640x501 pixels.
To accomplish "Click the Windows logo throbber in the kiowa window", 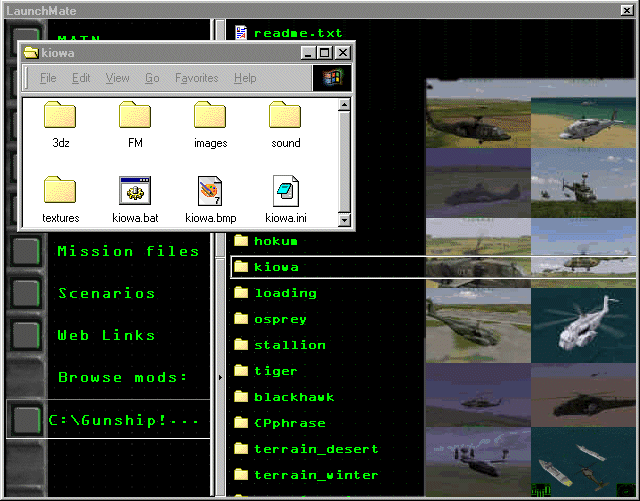I will (x=332, y=78).
